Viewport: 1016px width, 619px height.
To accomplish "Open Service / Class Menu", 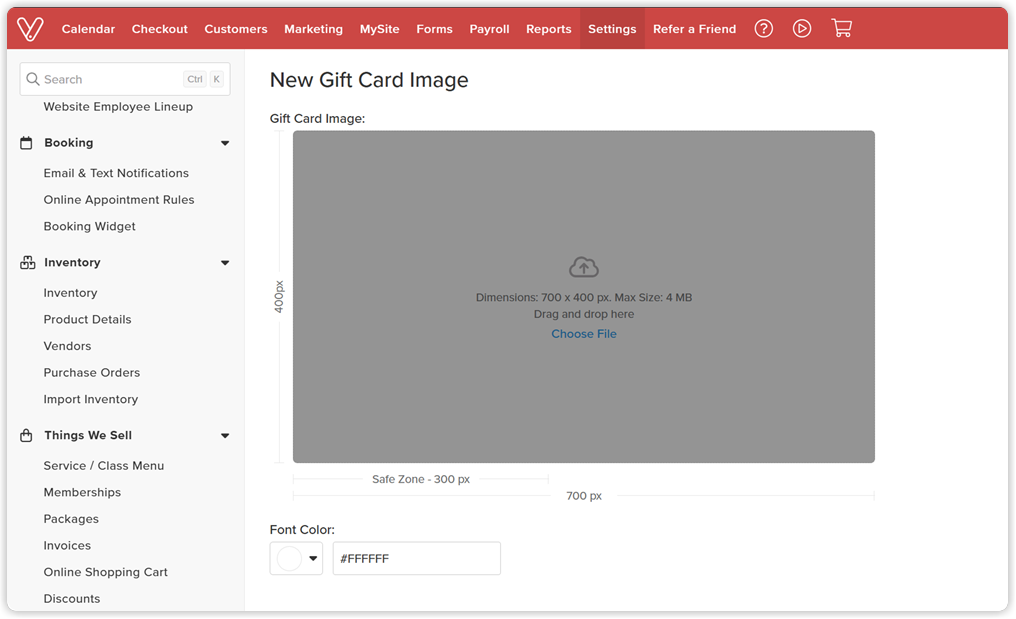I will click(104, 466).
